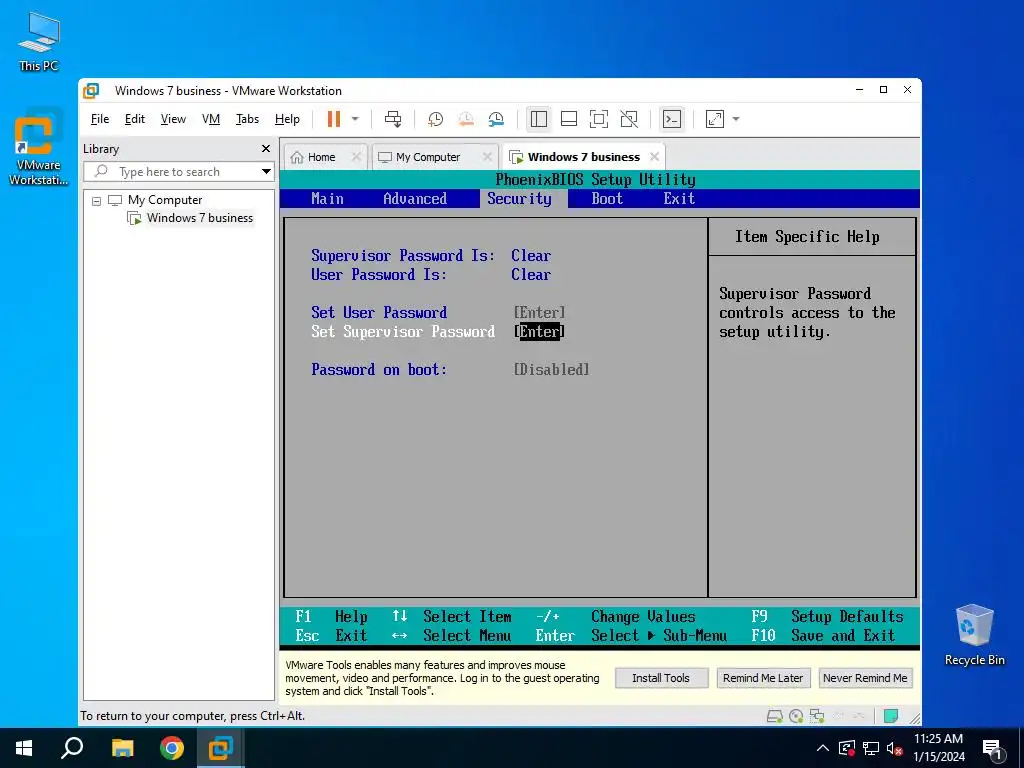Image resolution: width=1024 pixels, height=768 pixels.
Task: Close the Windows 7 business tab
Action: coord(654,157)
